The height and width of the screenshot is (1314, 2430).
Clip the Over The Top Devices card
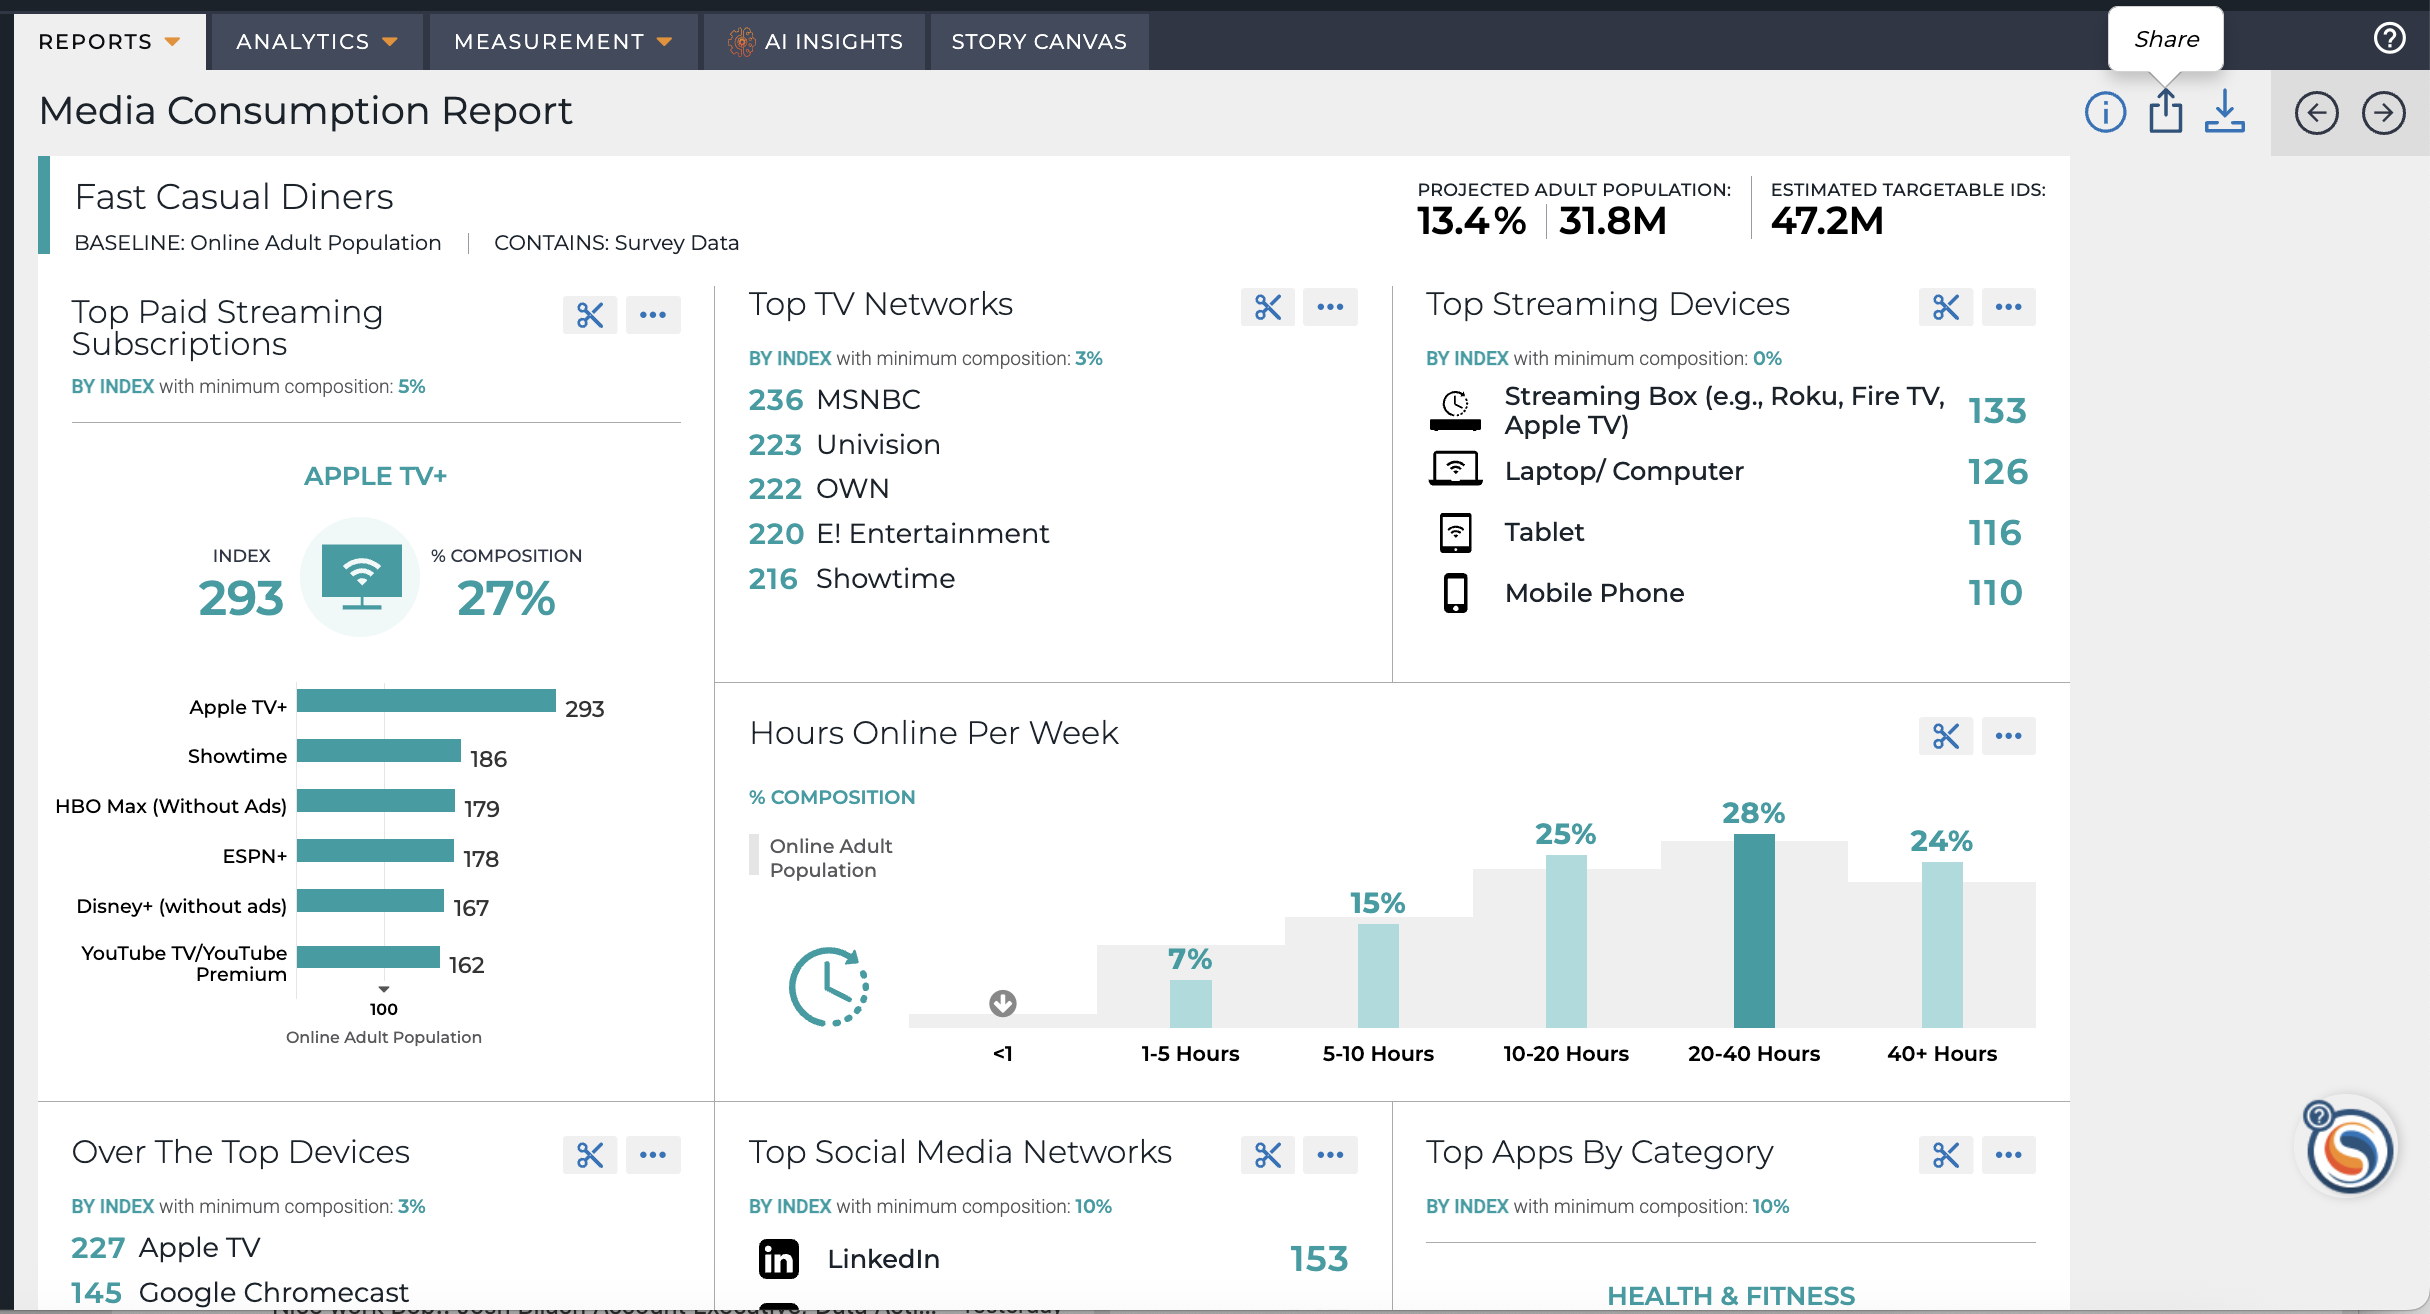pyautogui.click(x=590, y=1155)
